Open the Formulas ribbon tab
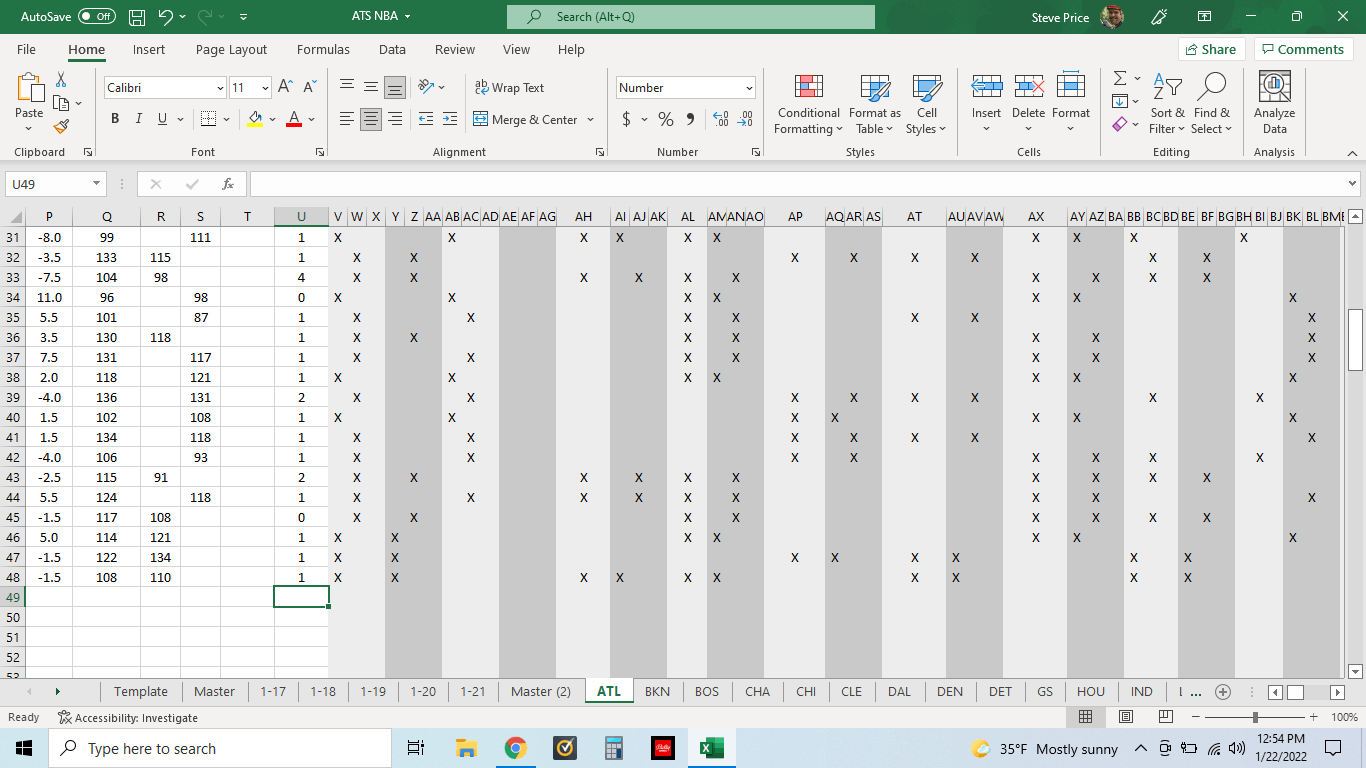Screen dimensions: 1366x768 tap(323, 49)
